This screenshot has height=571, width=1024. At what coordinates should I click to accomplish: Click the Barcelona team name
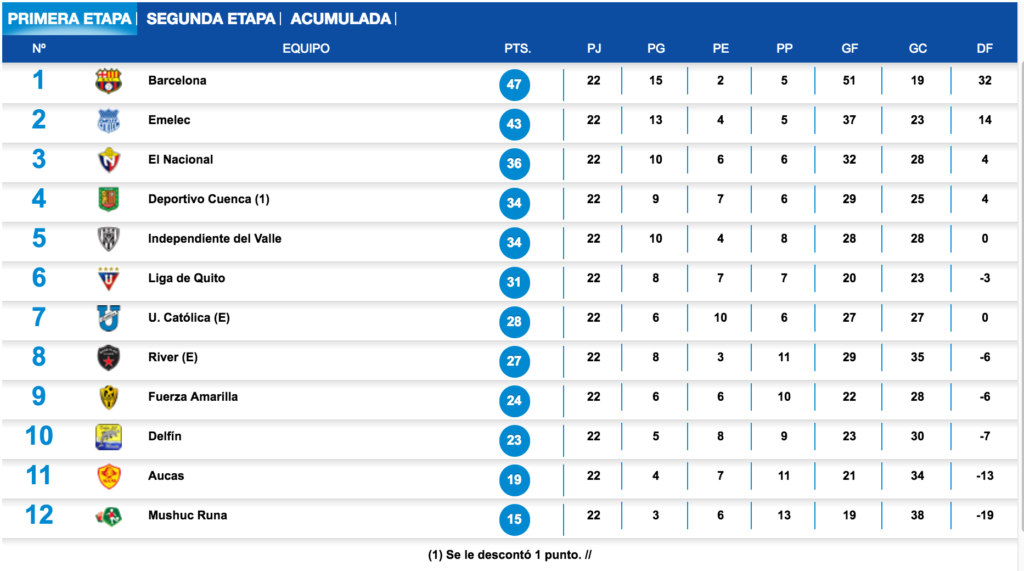click(177, 81)
